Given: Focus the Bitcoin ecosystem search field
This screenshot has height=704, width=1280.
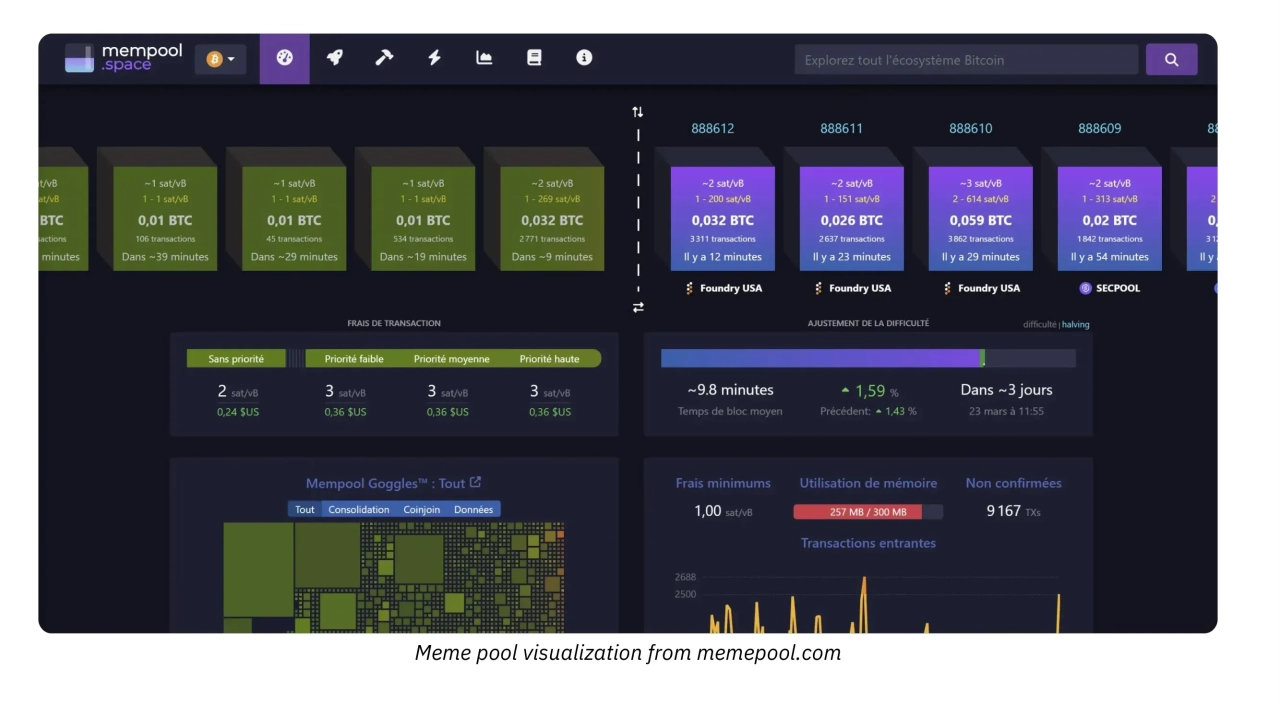Looking at the screenshot, I should coord(965,60).
